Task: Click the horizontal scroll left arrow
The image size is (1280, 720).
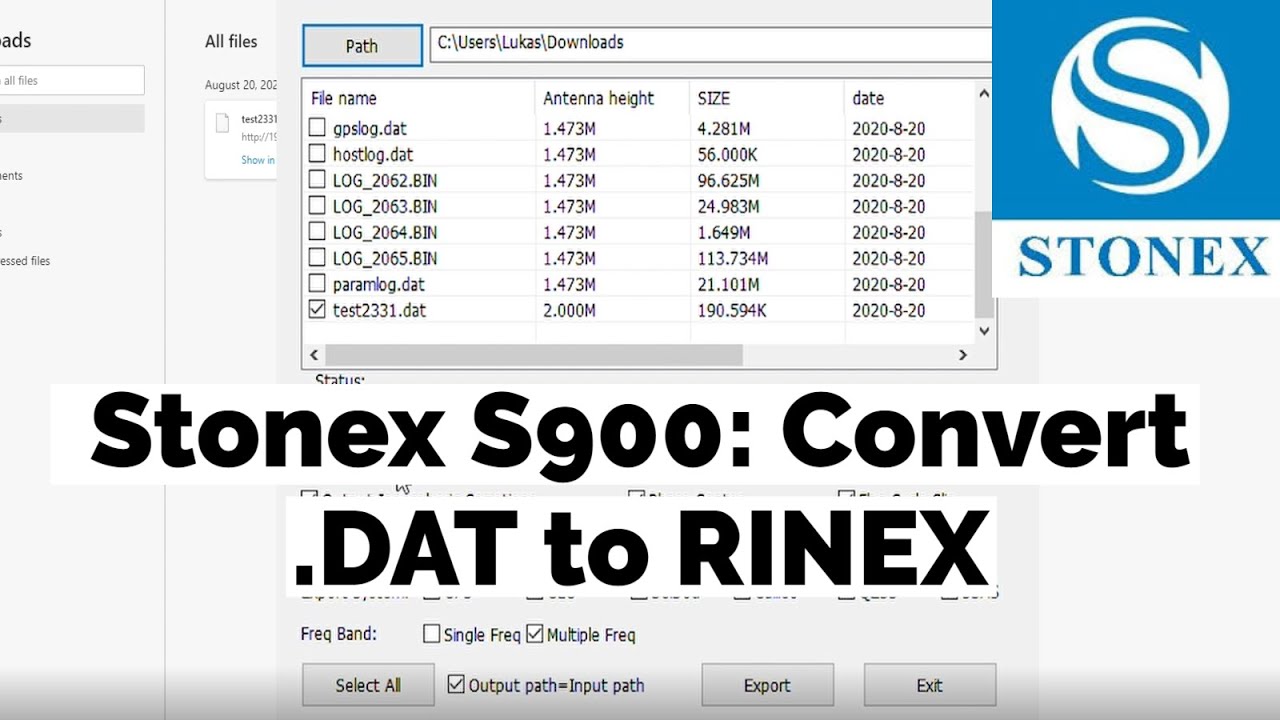Action: point(314,355)
